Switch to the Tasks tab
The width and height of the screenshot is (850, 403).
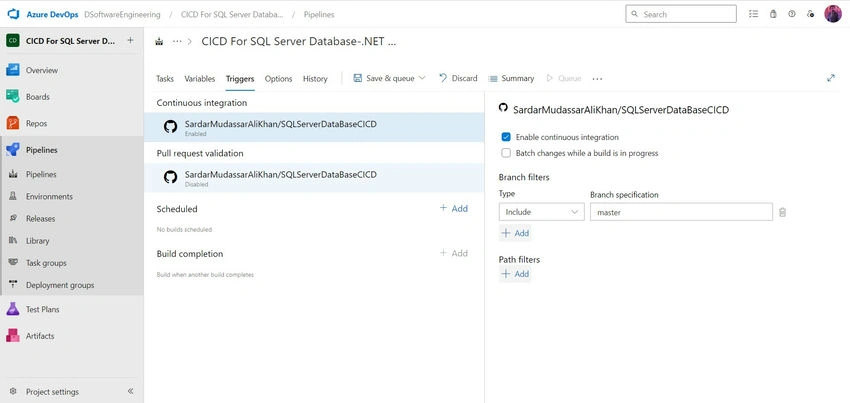165,79
